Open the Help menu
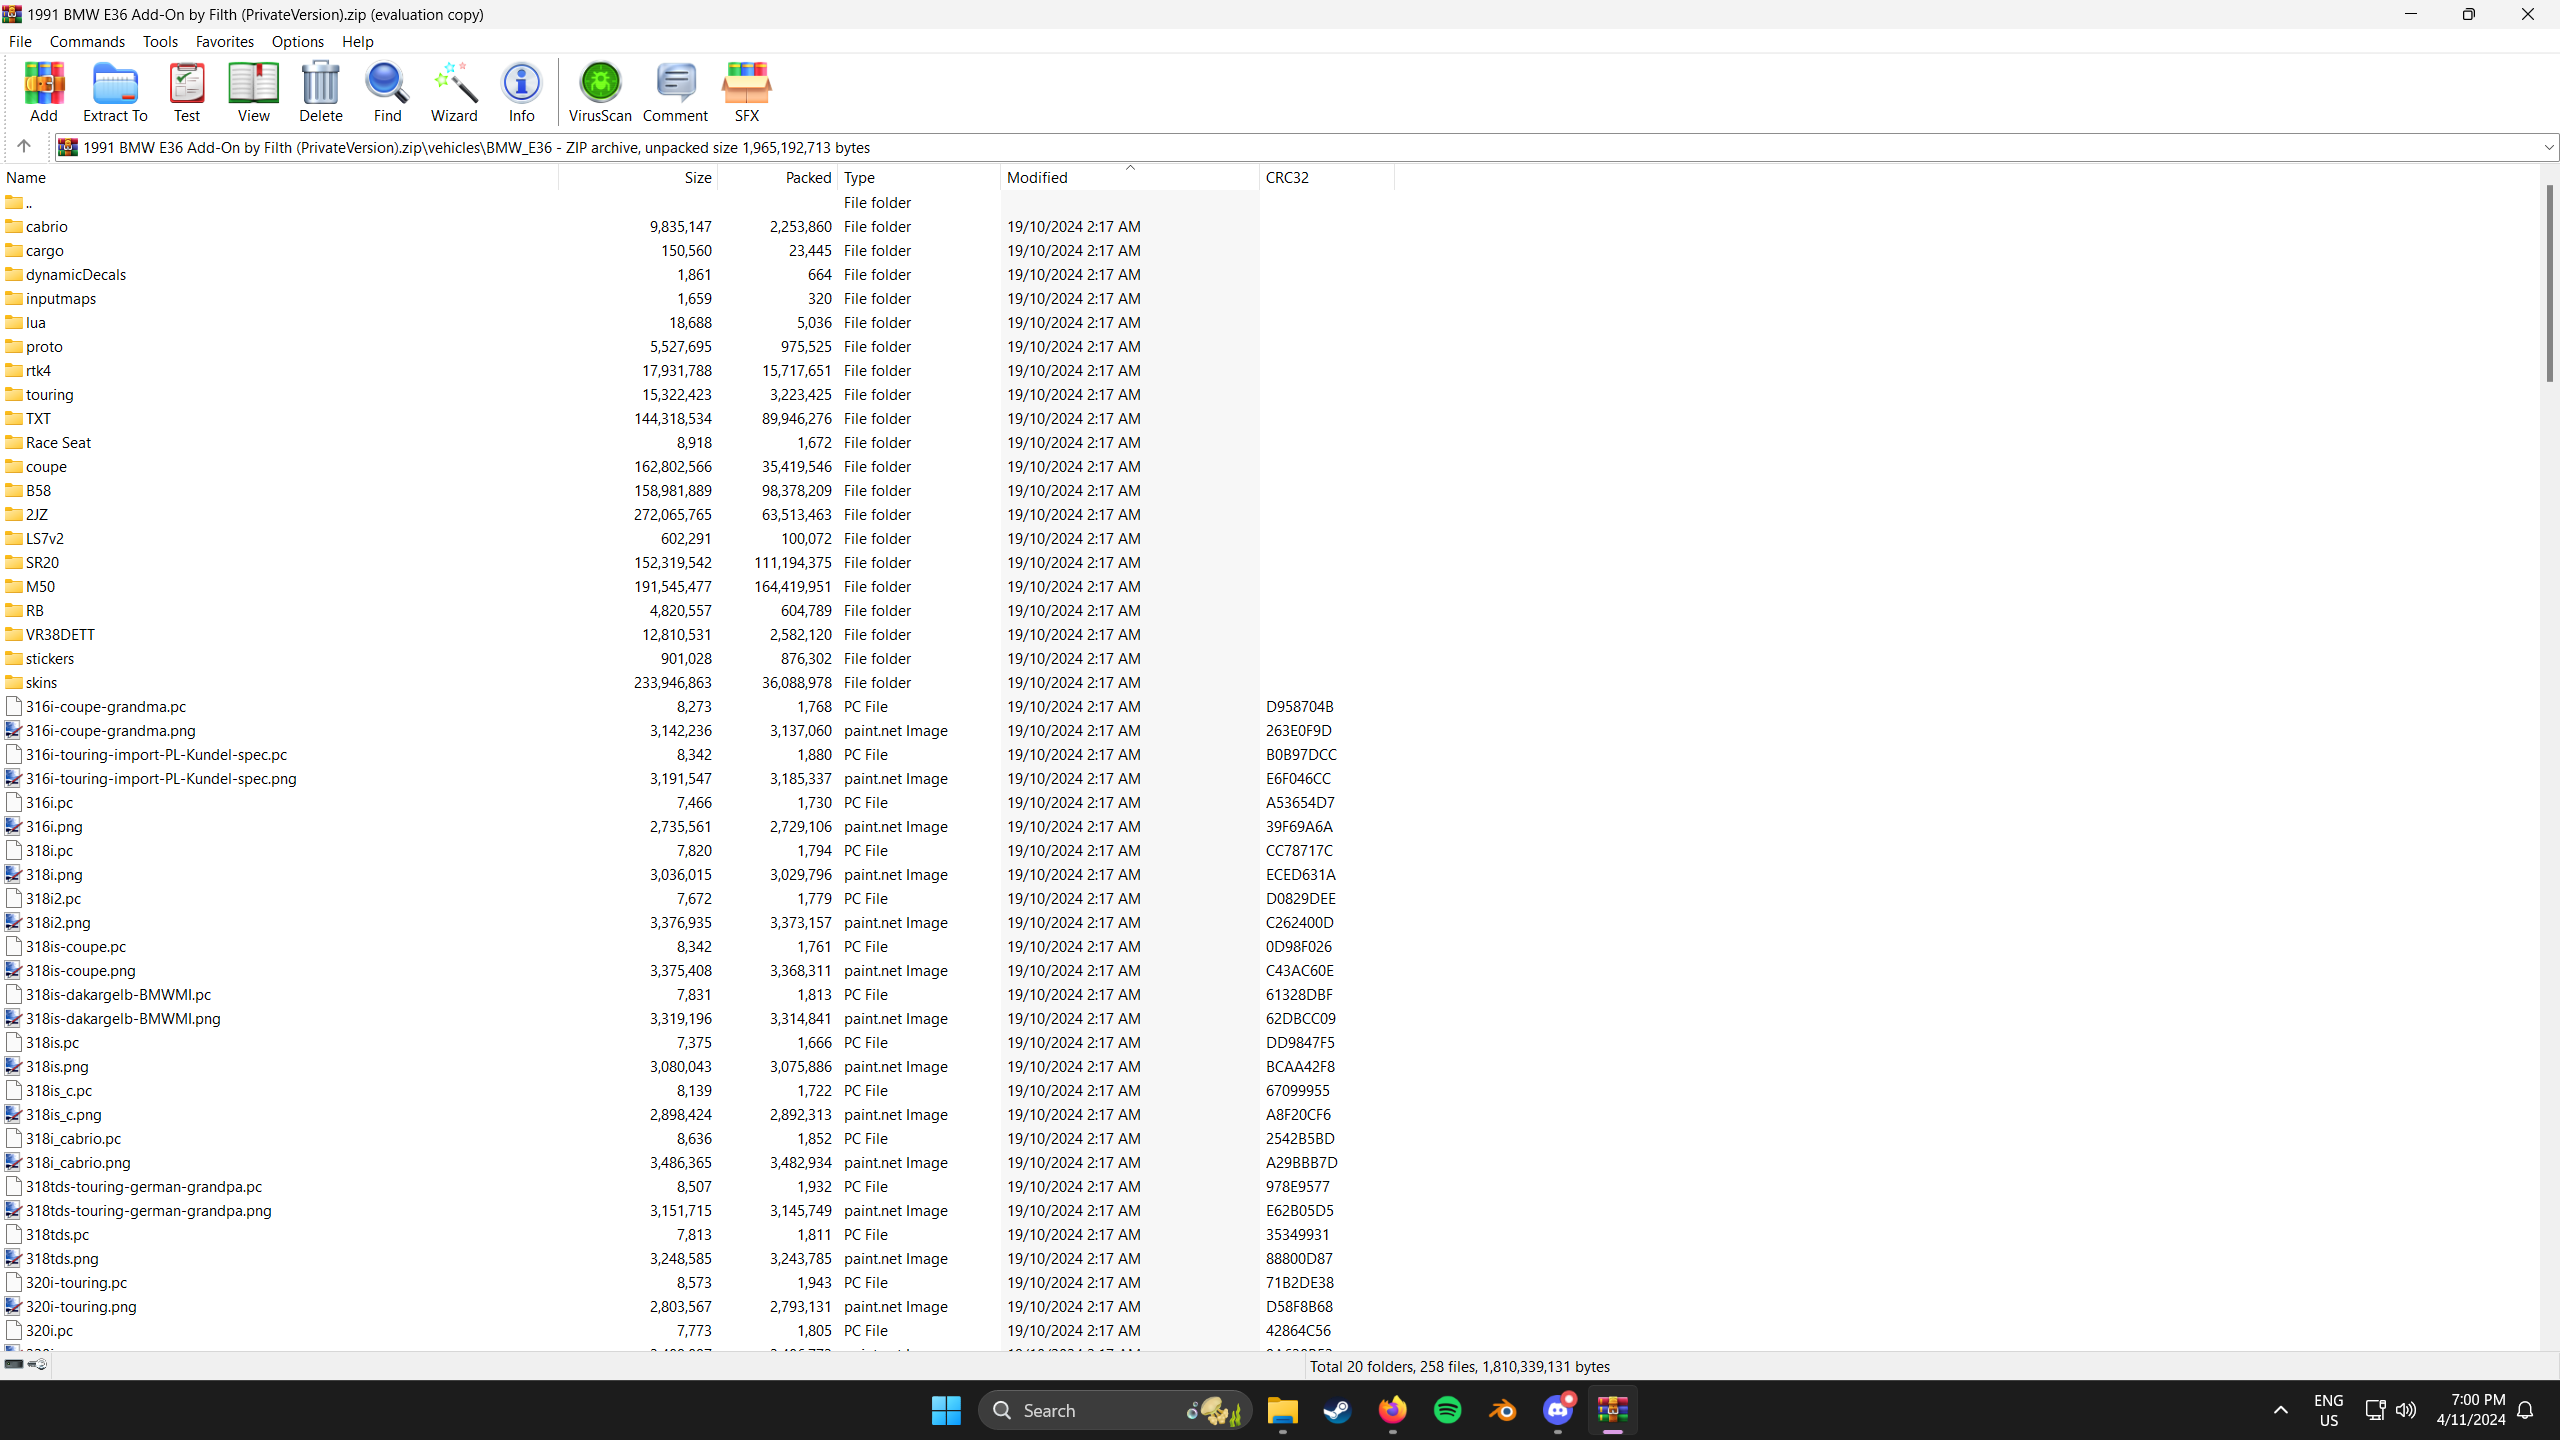Image resolution: width=2560 pixels, height=1440 pixels. [x=357, y=41]
